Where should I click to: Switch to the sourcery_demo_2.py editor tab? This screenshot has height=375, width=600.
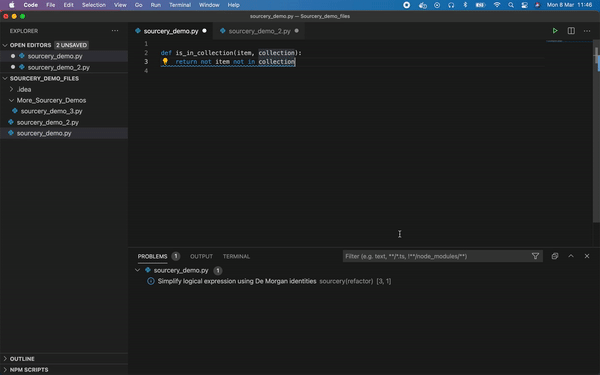[x=259, y=31]
